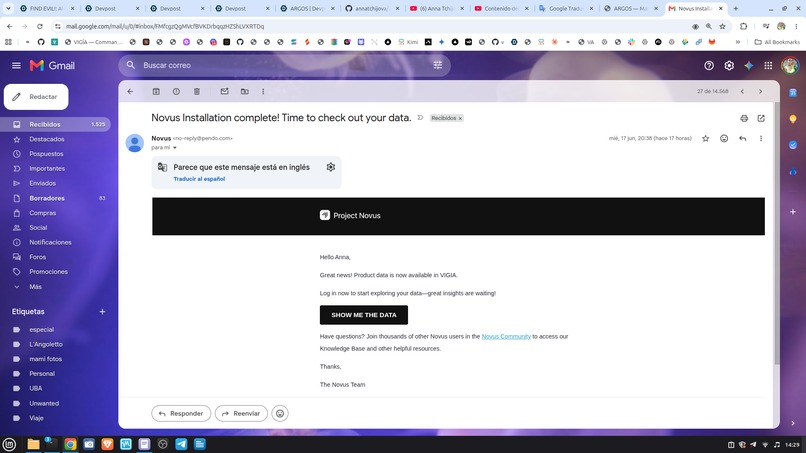Star the Novus email
Viewport: 806px width, 453px height.
coord(706,138)
